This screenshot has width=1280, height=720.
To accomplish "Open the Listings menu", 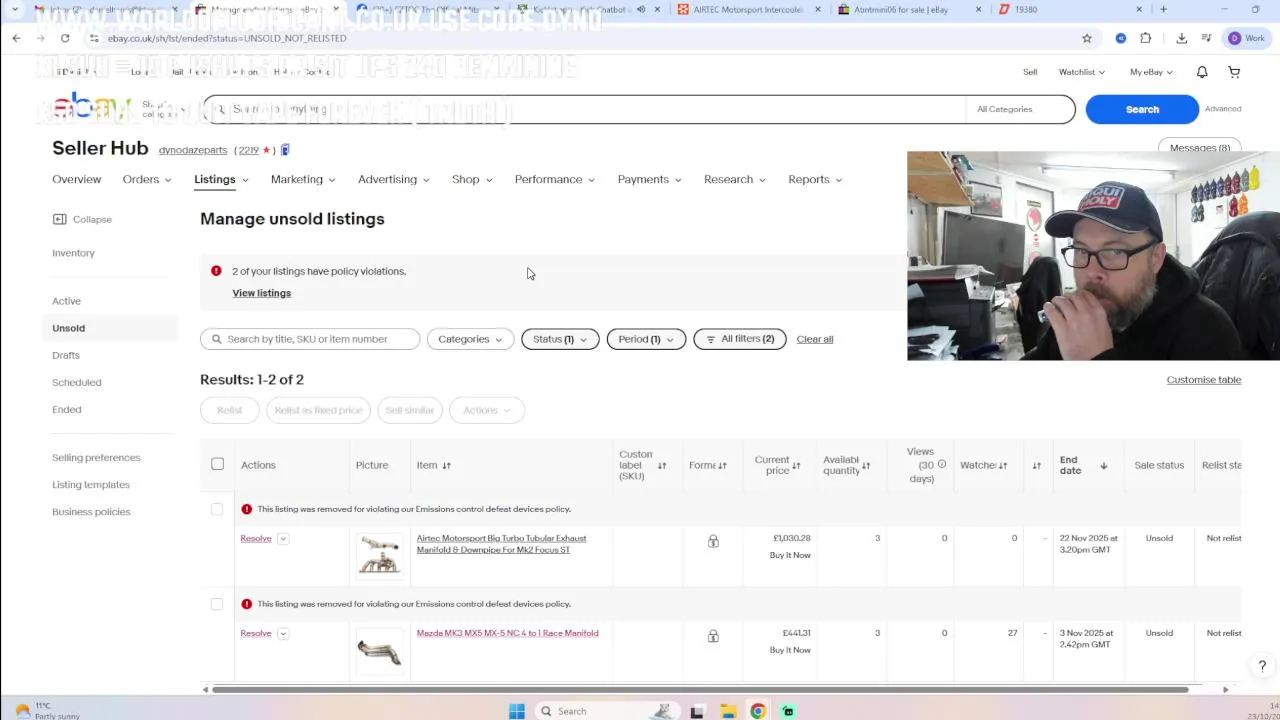I will coord(221,179).
